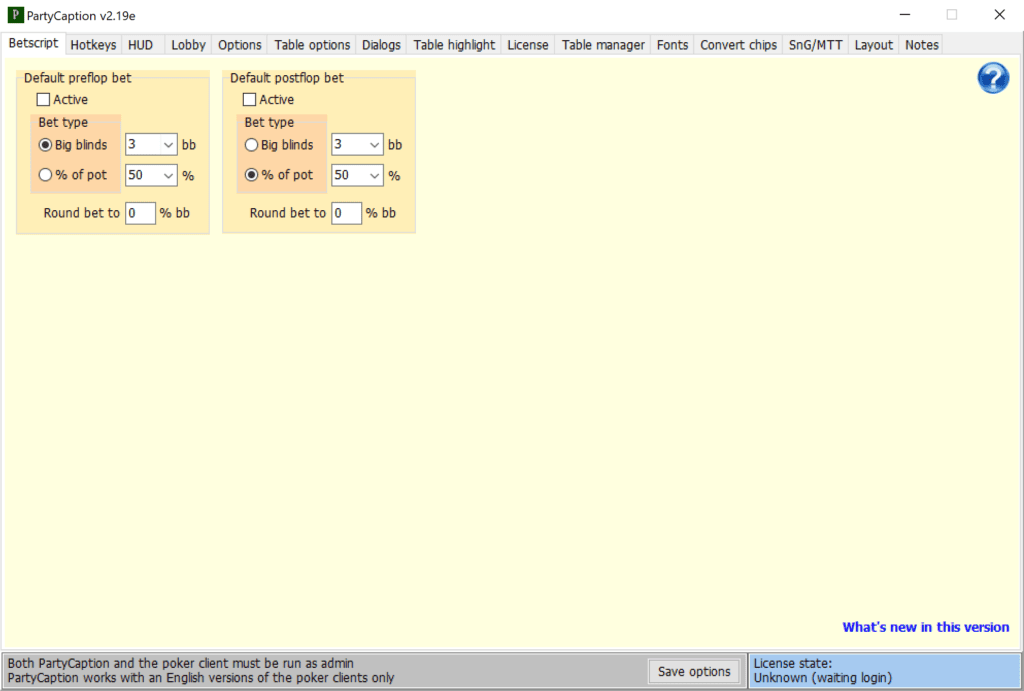The width and height of the screenshot is (1024, 691).
Task: Open the Notes tab
Action: pyautogui.click(x=921, y=44)
